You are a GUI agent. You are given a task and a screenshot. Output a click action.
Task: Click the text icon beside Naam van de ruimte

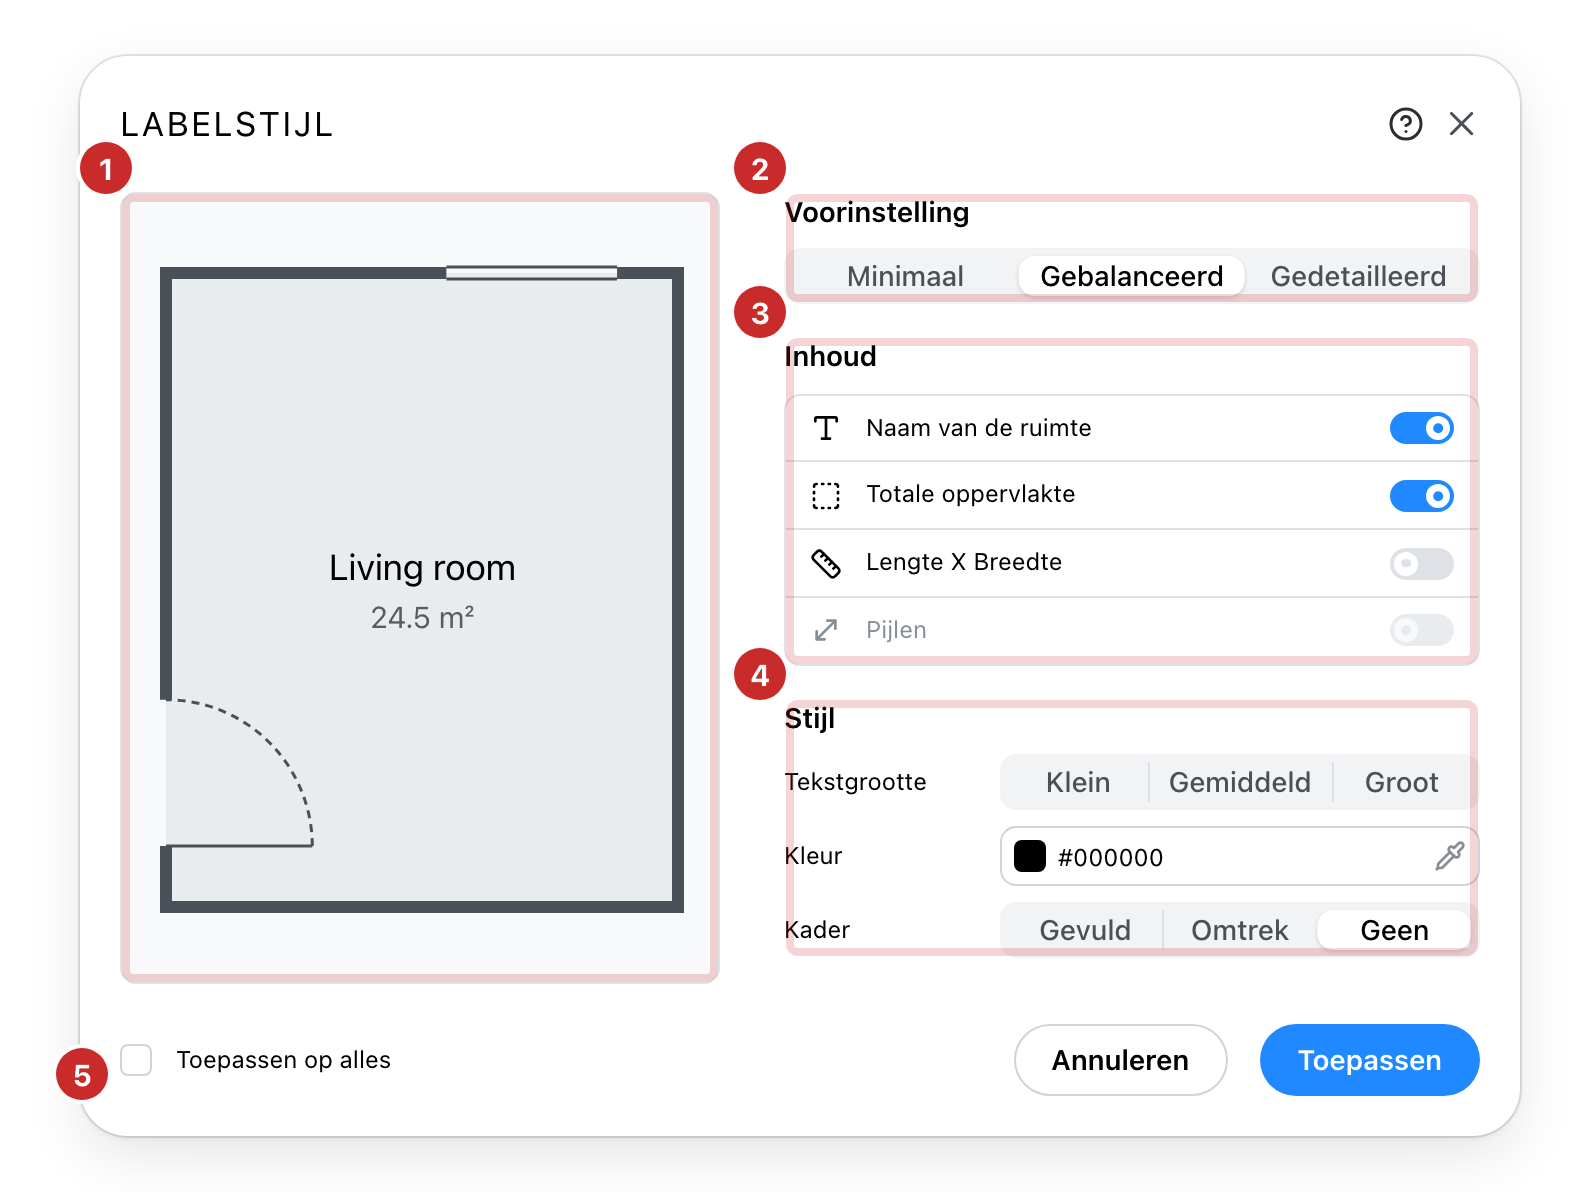pyautogui.click(x=826, y=428)
